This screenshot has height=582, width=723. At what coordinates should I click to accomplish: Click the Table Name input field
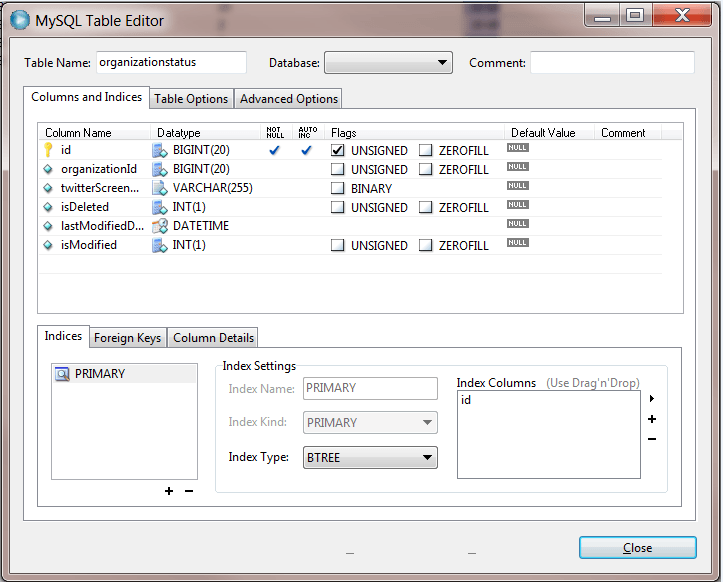coord(172,62)
